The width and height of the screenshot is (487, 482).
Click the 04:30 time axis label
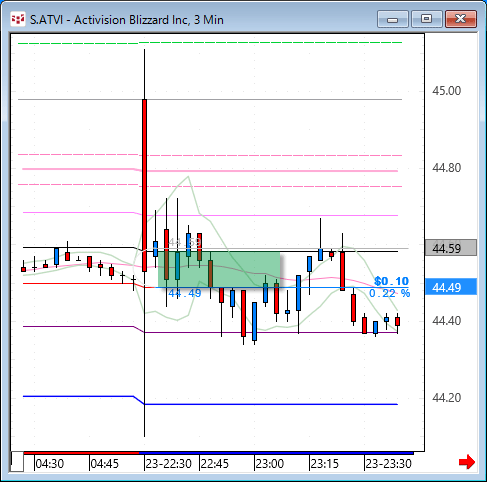[x=50, y=464]
